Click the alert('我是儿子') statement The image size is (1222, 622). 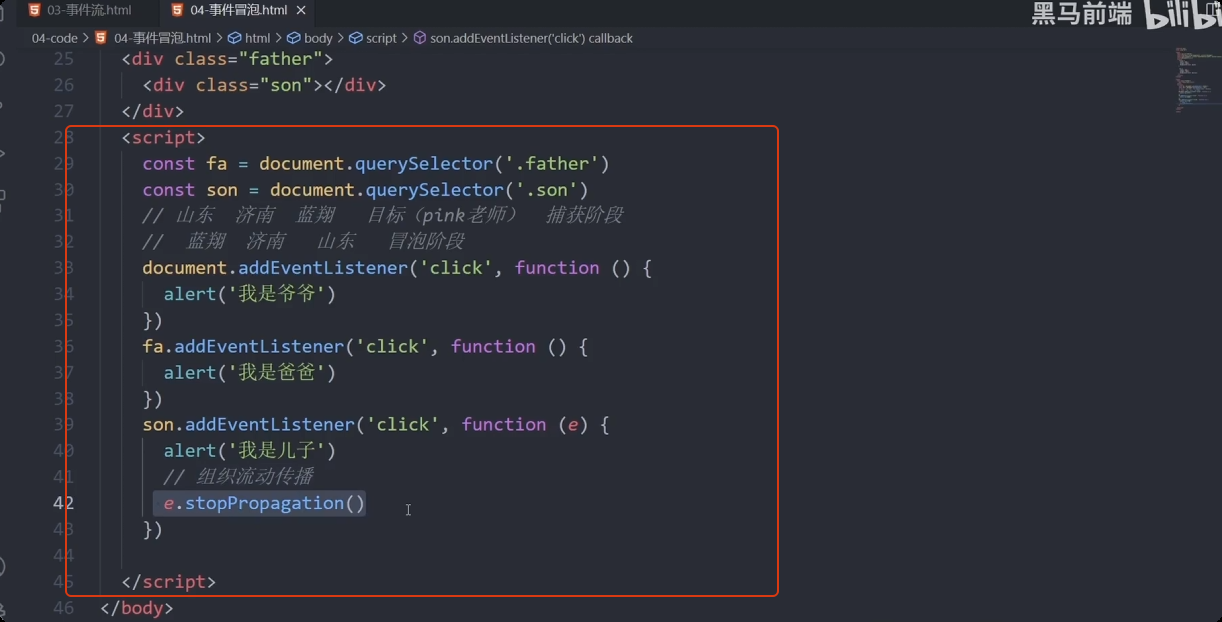pos(250,451)
